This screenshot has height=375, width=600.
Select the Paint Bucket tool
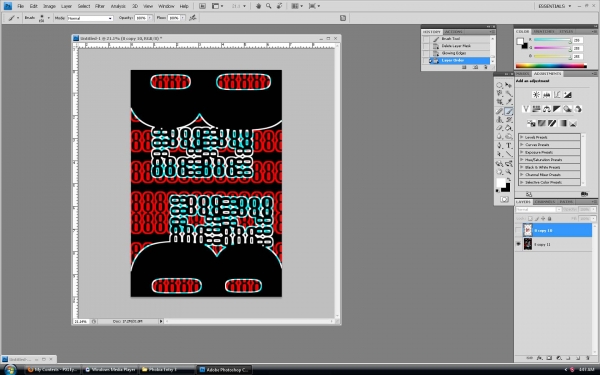tap(509, 128)
